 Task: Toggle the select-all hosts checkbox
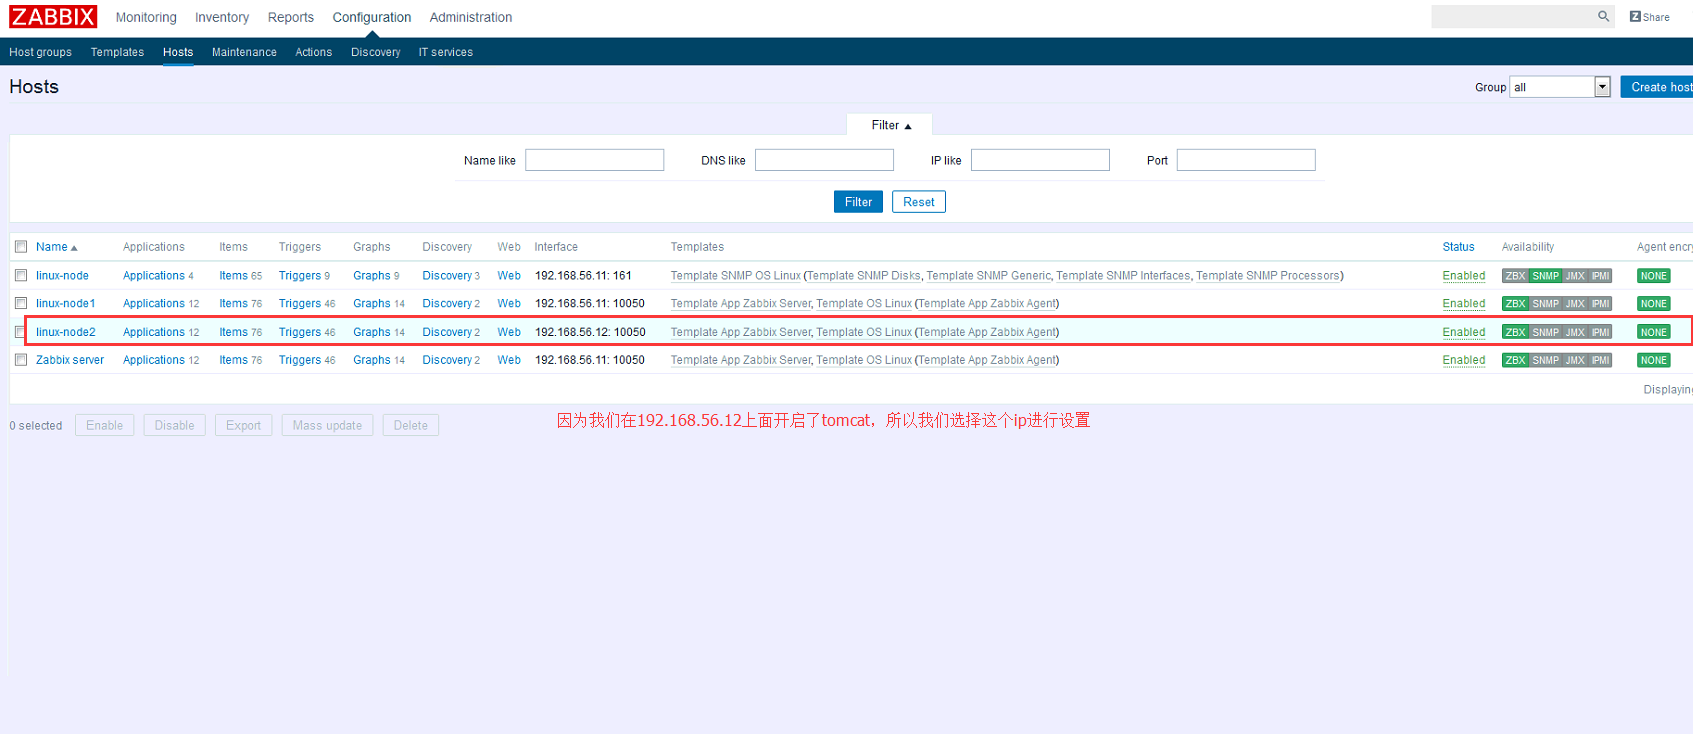pyautogui.click(x=21, y=247)
